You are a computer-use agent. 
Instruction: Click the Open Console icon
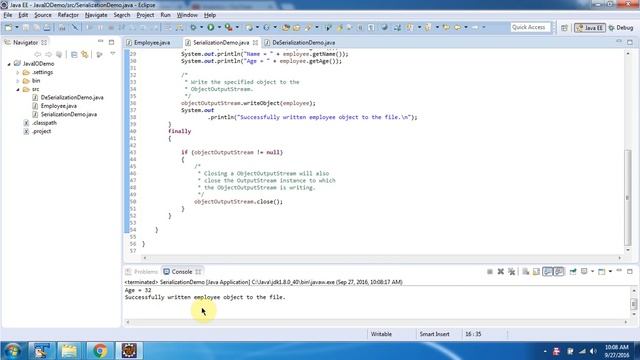coord(602,272)
